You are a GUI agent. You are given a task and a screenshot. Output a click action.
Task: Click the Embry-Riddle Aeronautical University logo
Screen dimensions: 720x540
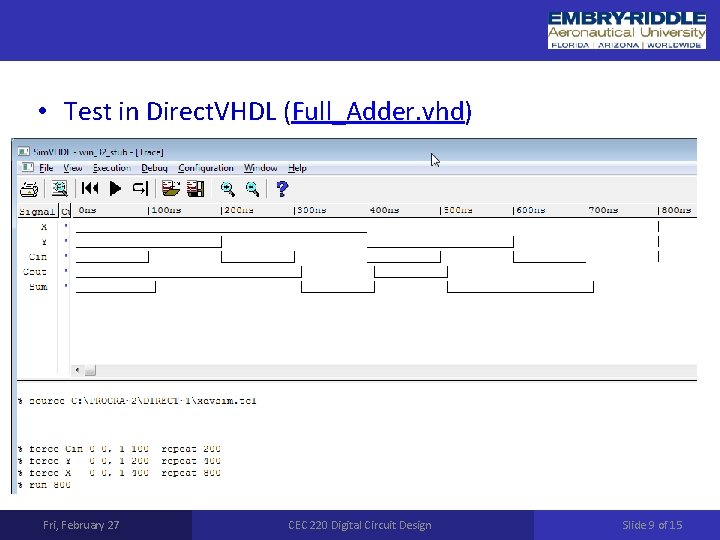point(627,30)
